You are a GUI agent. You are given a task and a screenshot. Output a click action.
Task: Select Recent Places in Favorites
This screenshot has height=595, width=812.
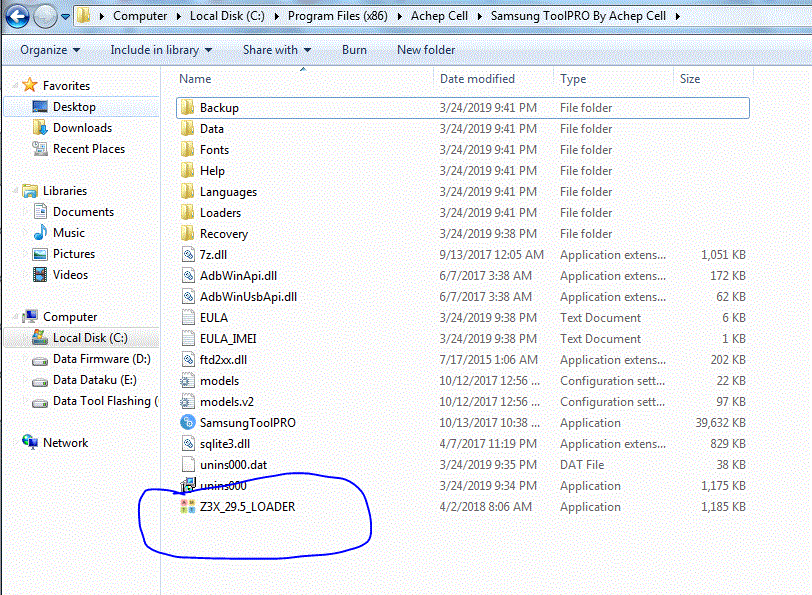point(89,149)
